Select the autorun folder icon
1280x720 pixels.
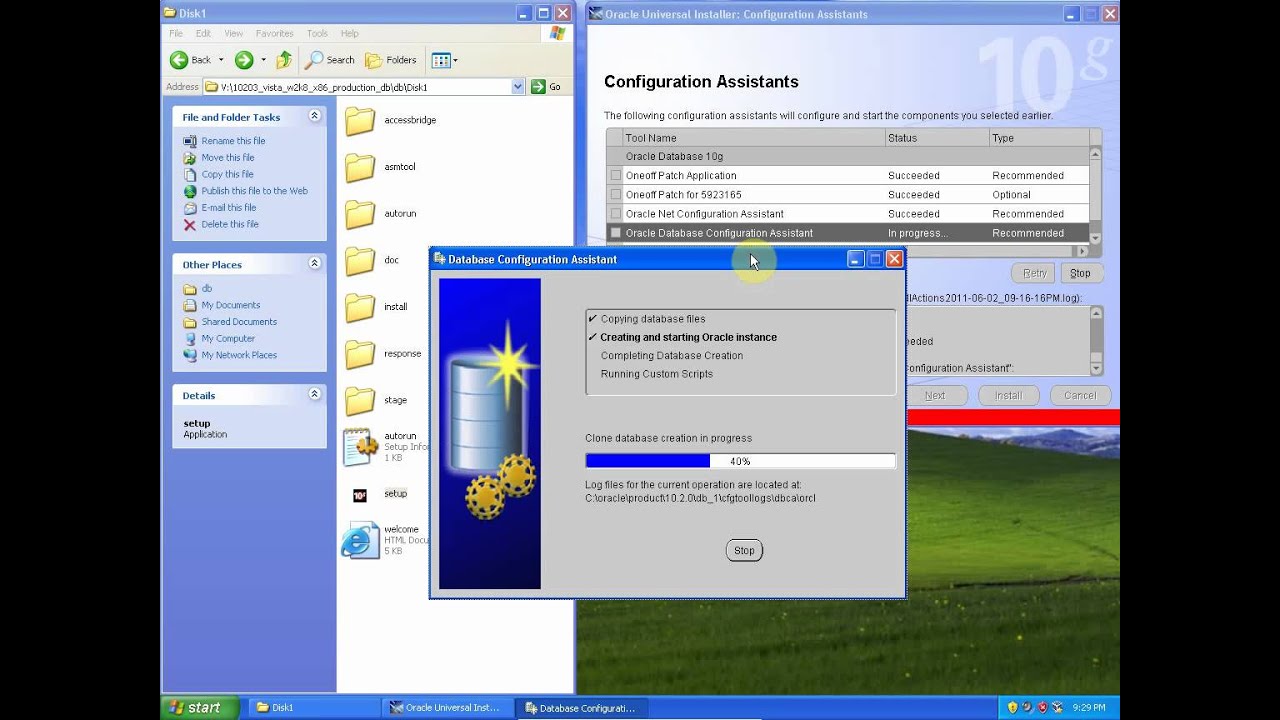point(360,214)
